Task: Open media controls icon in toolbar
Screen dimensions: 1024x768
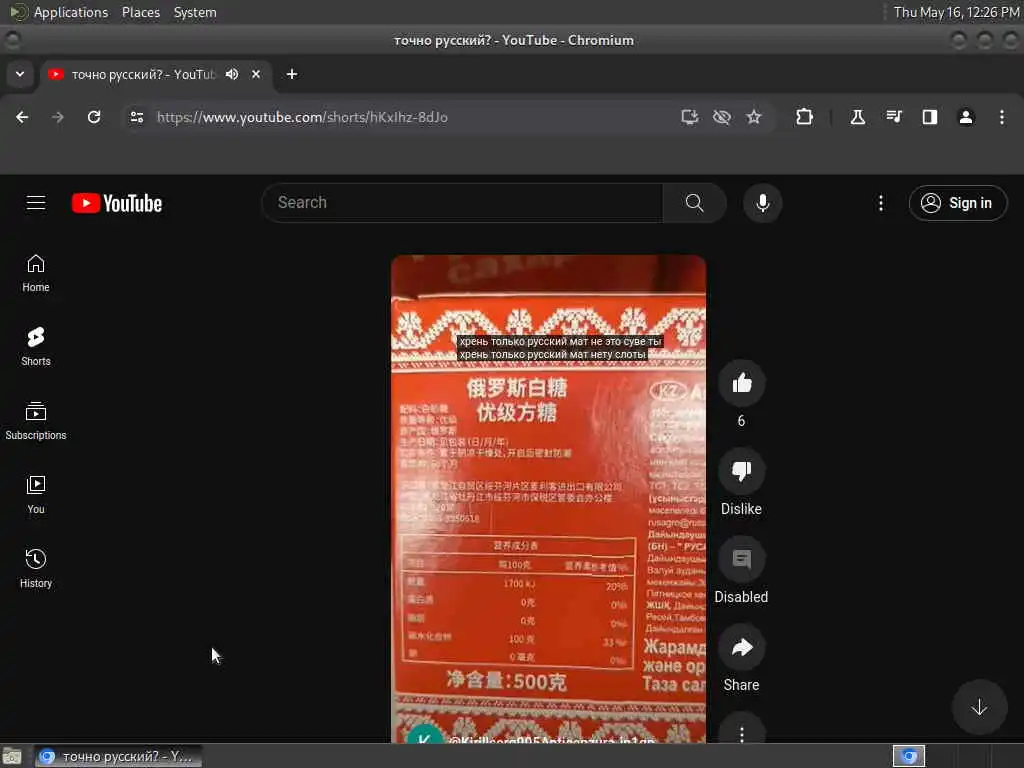Action: click(x=894, y=117)
